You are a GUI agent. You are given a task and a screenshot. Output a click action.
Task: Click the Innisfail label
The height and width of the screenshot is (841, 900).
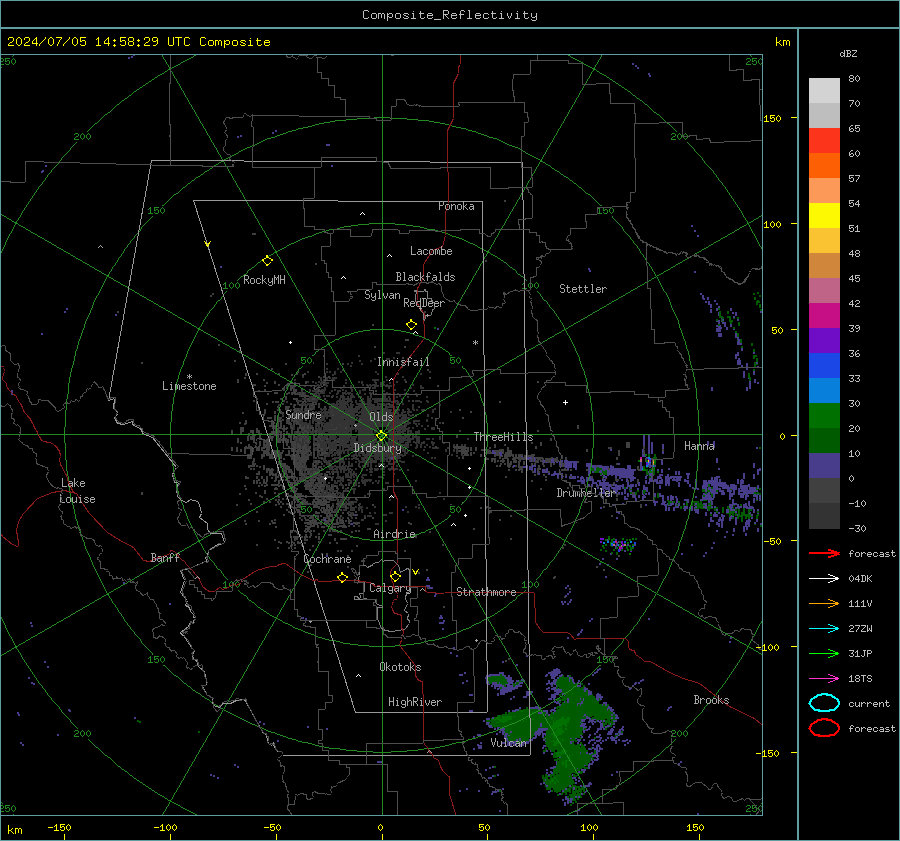tap(403, 362)
